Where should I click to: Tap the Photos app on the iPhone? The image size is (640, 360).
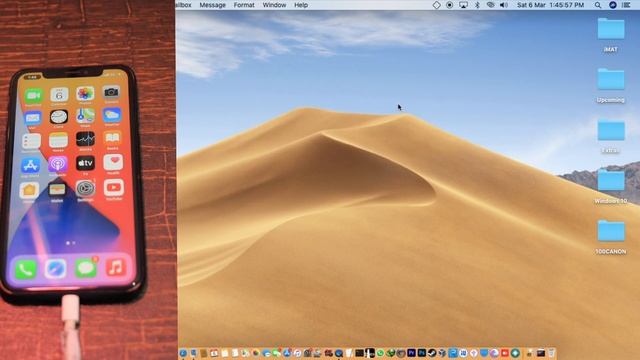coord(85,94)
